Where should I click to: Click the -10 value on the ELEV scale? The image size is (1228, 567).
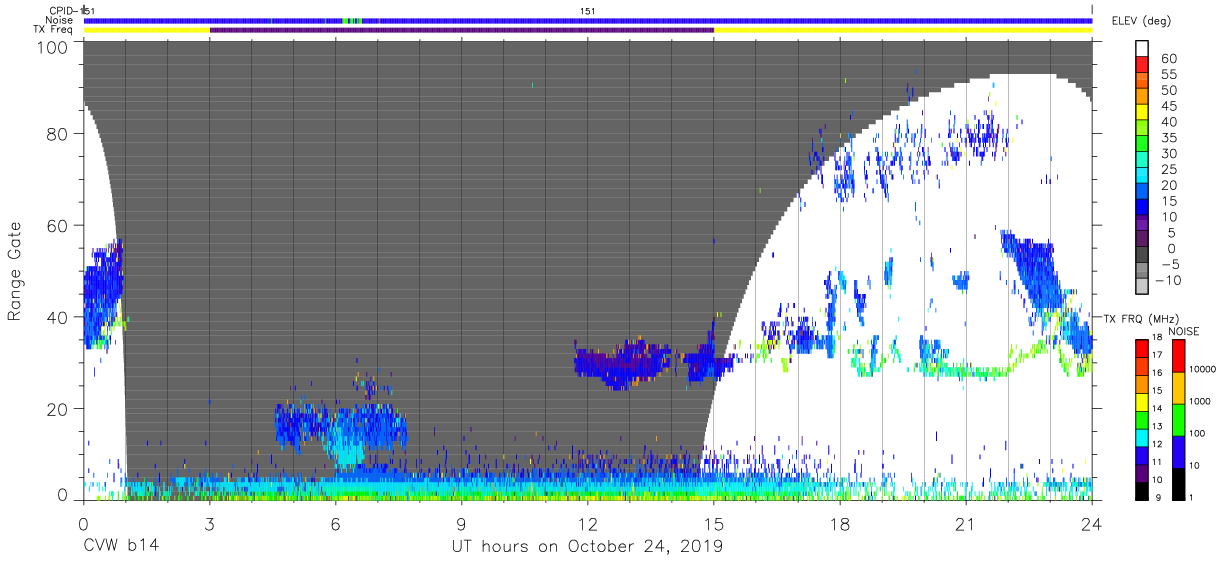1168,281
